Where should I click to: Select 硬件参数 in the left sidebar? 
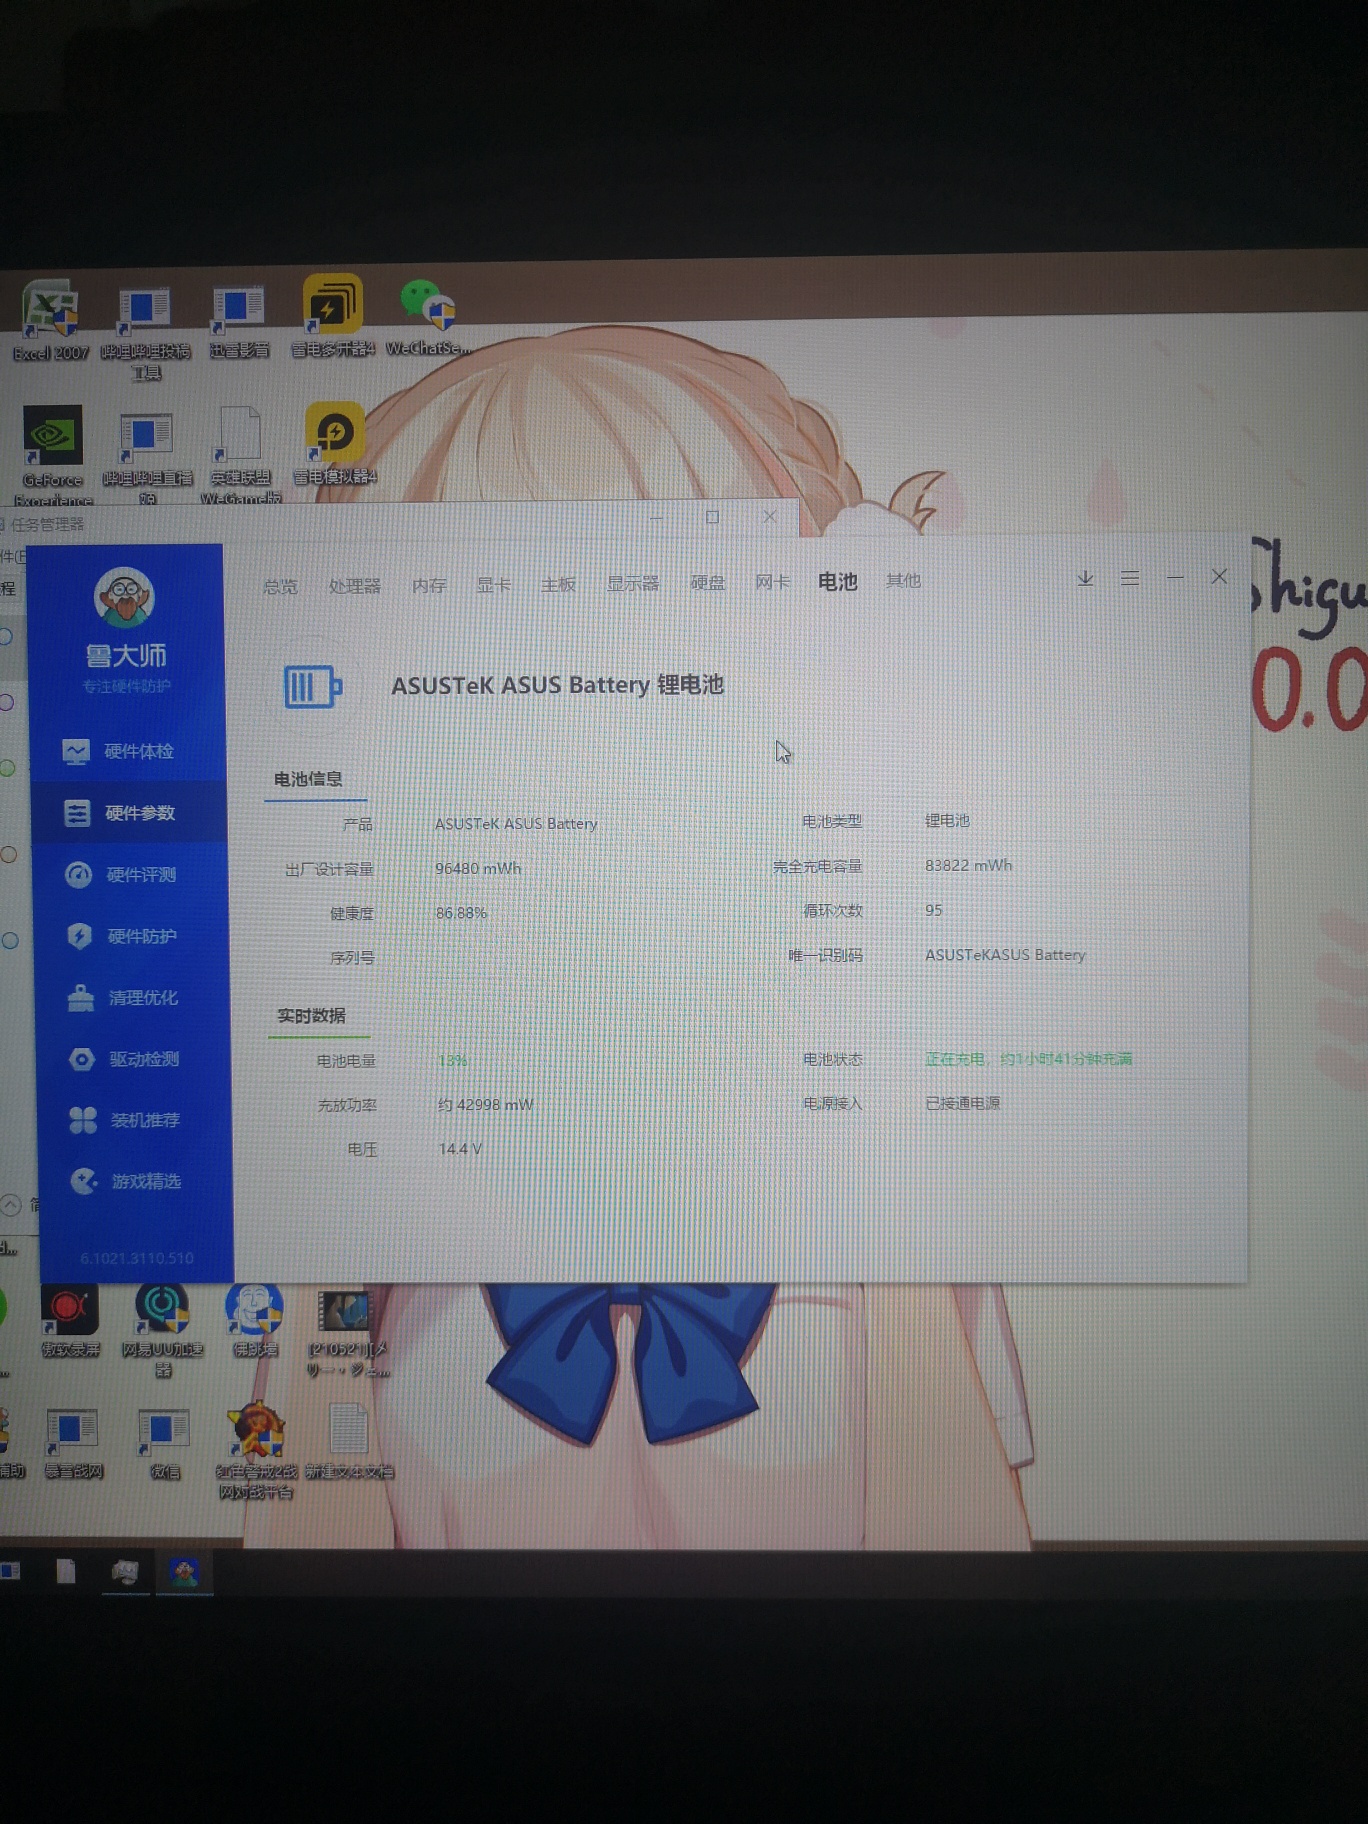tap(129, 813)
